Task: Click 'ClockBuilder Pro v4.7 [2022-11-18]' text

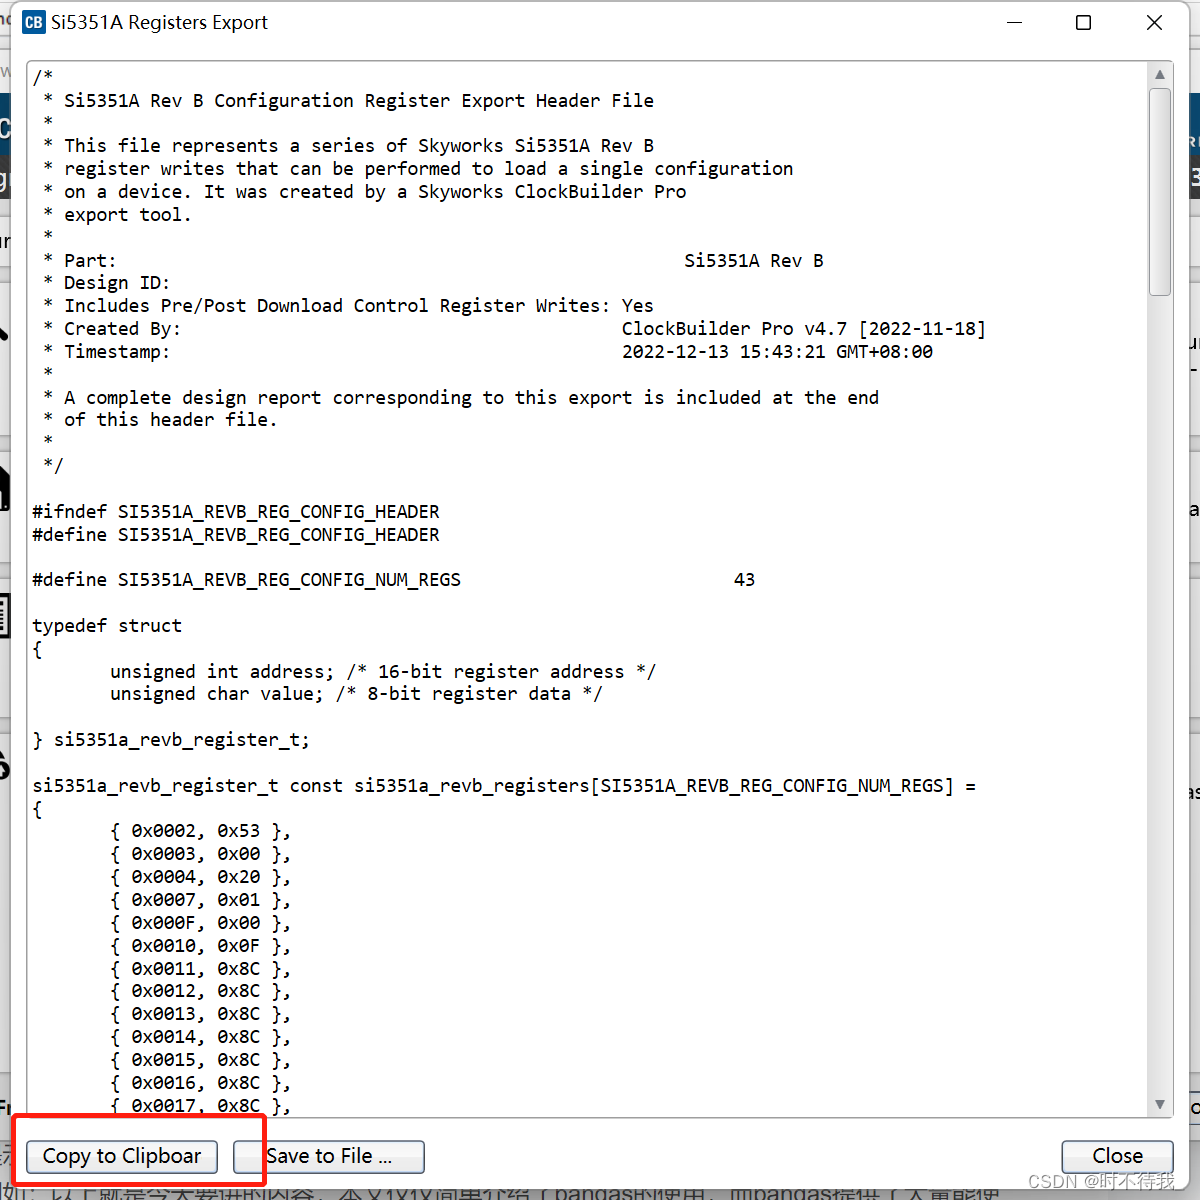Action: 804,329
